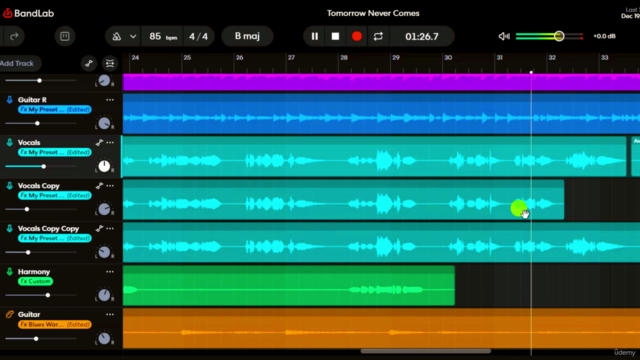Open the Guitar R Fx My Preset badge
Viewport: 640px width, 360px height.
[x=55, y=109]
